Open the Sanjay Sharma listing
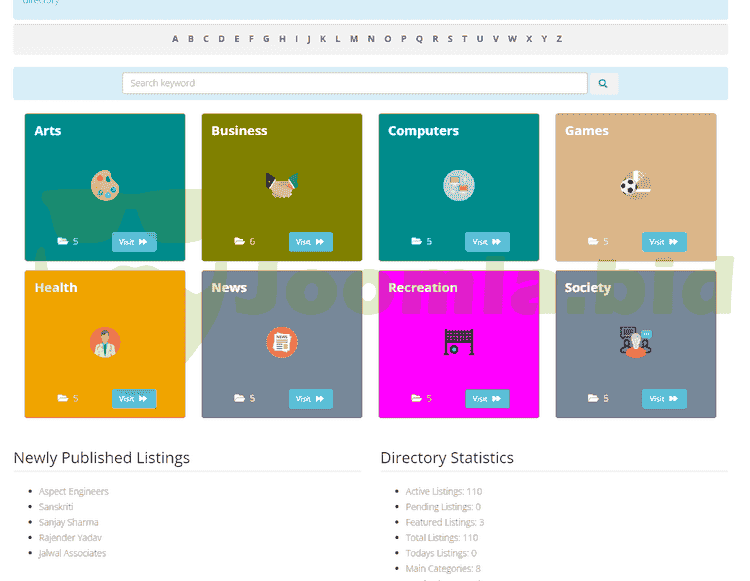 pyautogui.click(x=69, y=522)
